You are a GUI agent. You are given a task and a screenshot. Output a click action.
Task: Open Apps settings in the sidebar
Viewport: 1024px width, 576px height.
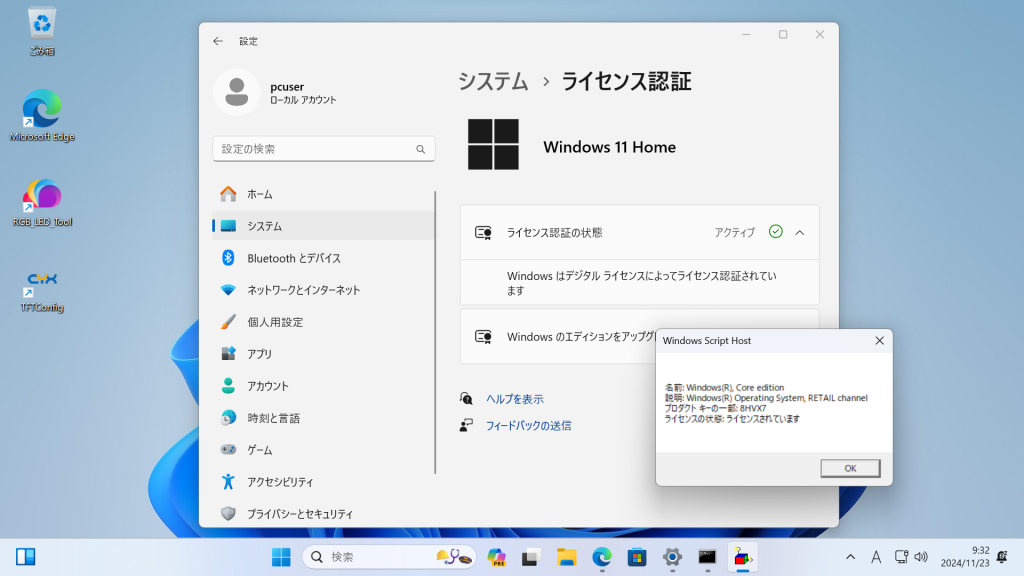[x=323, y=354]
